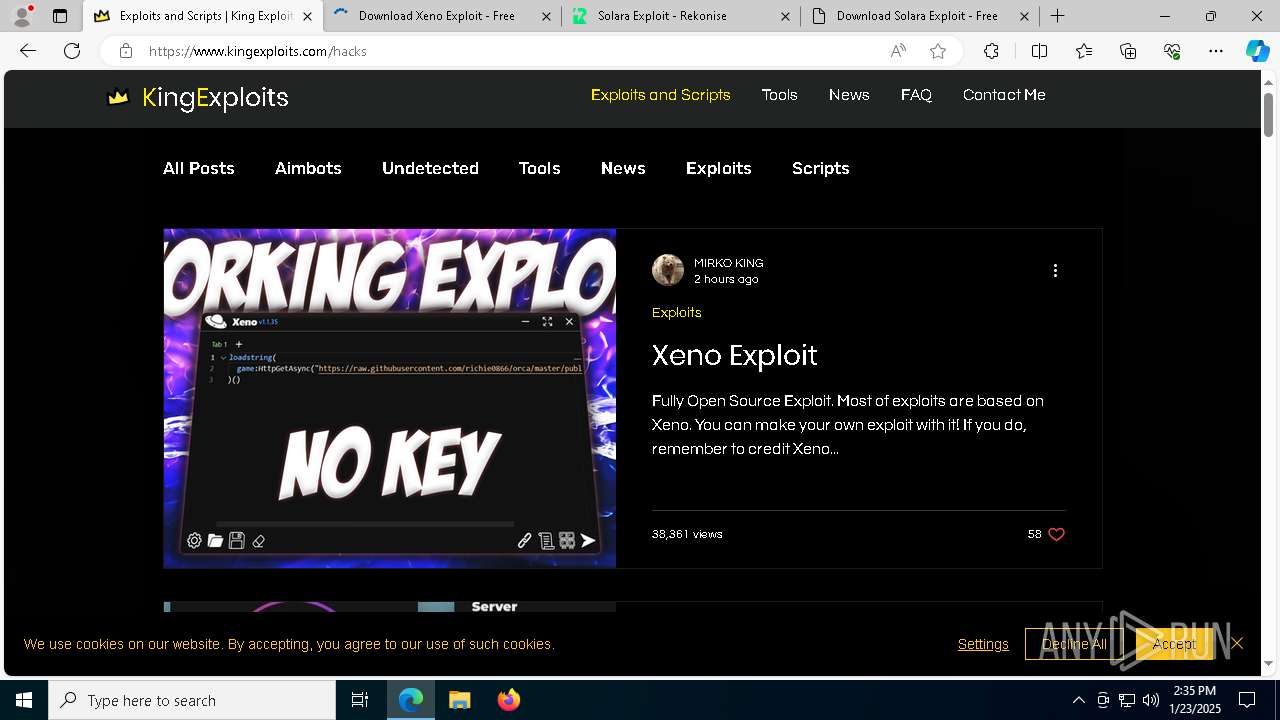1280x720 pixels.
Task: Open the Xeno Exploit post thumbnail
Action: tap(390, 398)
